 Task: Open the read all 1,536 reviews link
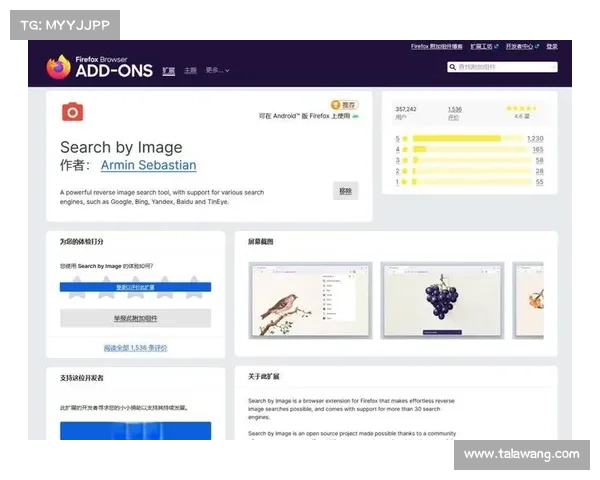click(135, 348)
